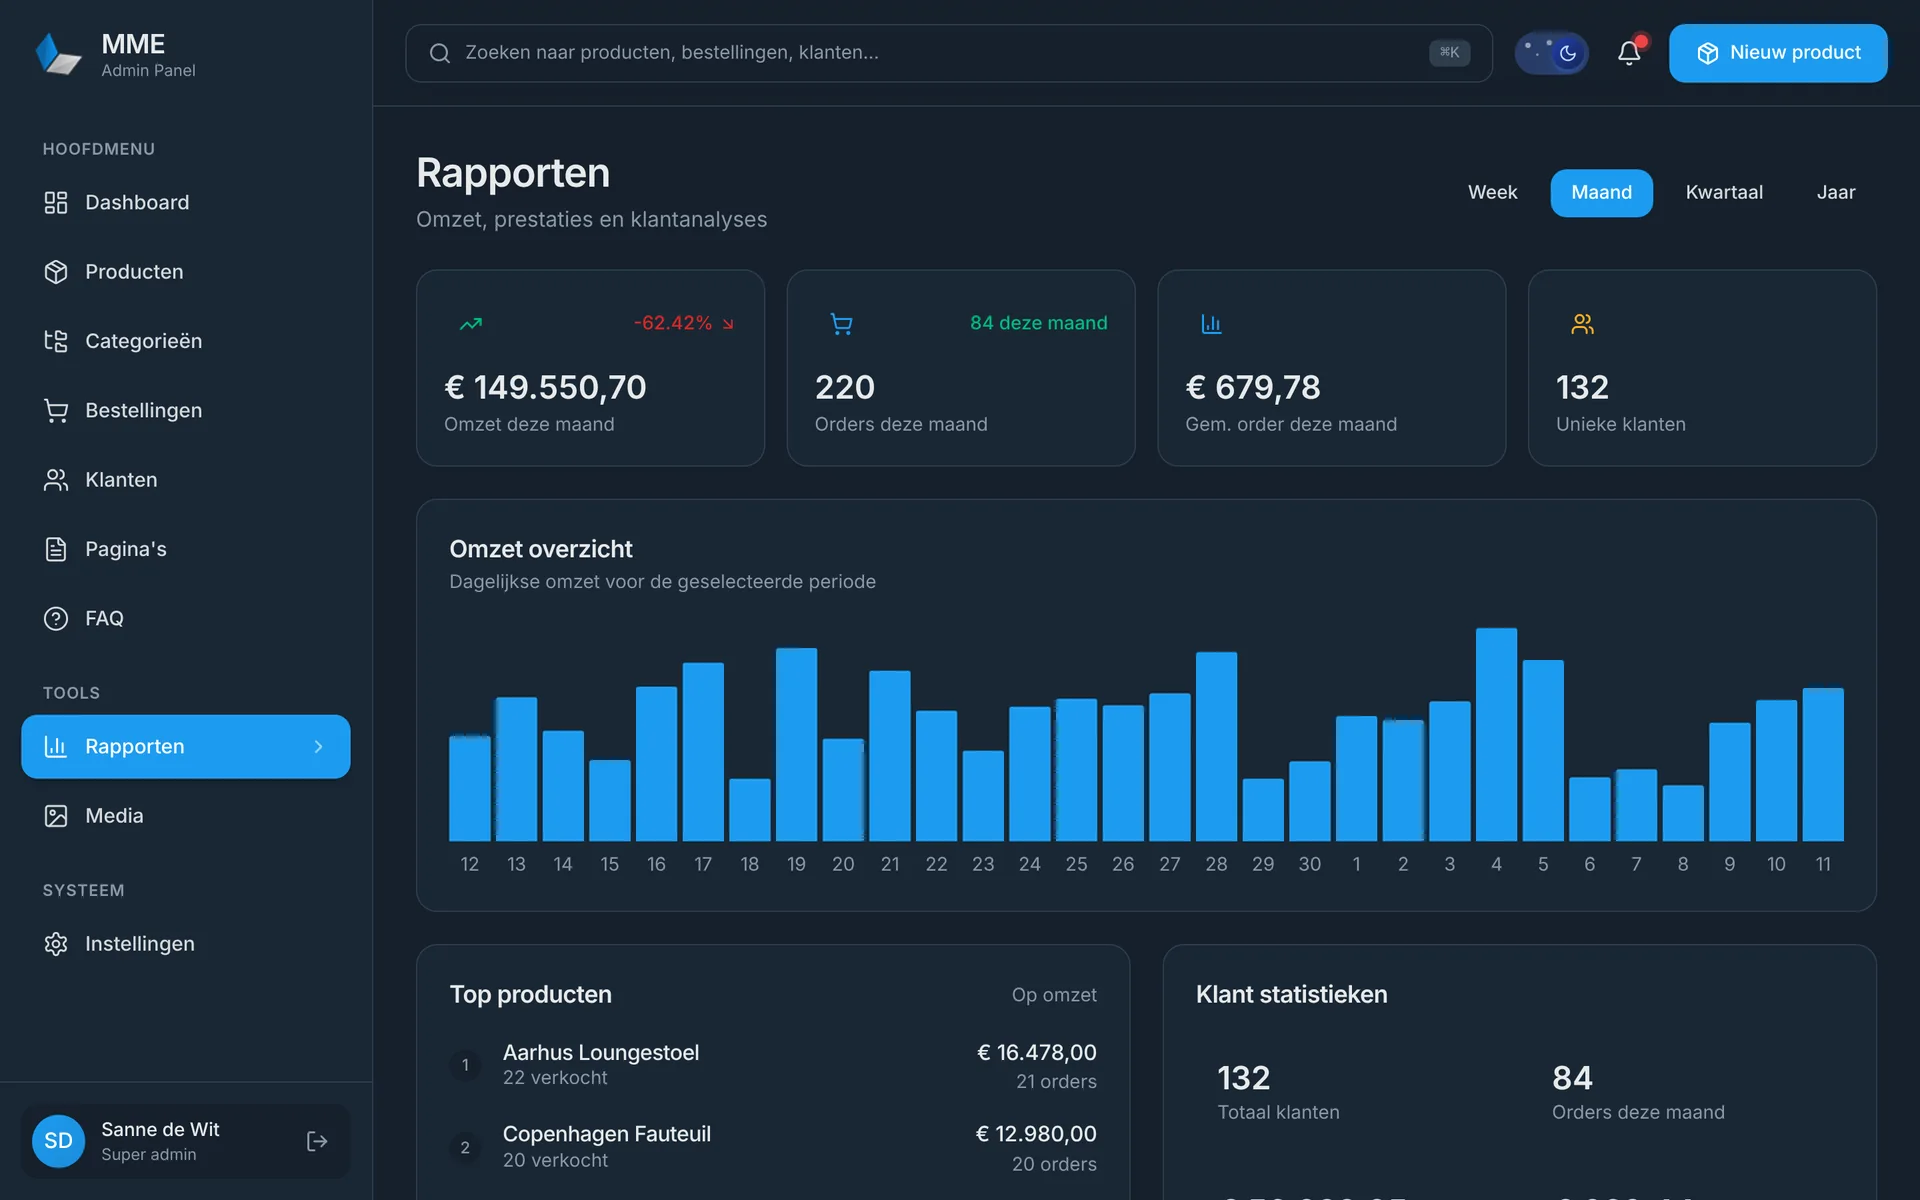Click the € 16.478,00 amount
The image size is (1920, 1200).
point(1037,1053)
